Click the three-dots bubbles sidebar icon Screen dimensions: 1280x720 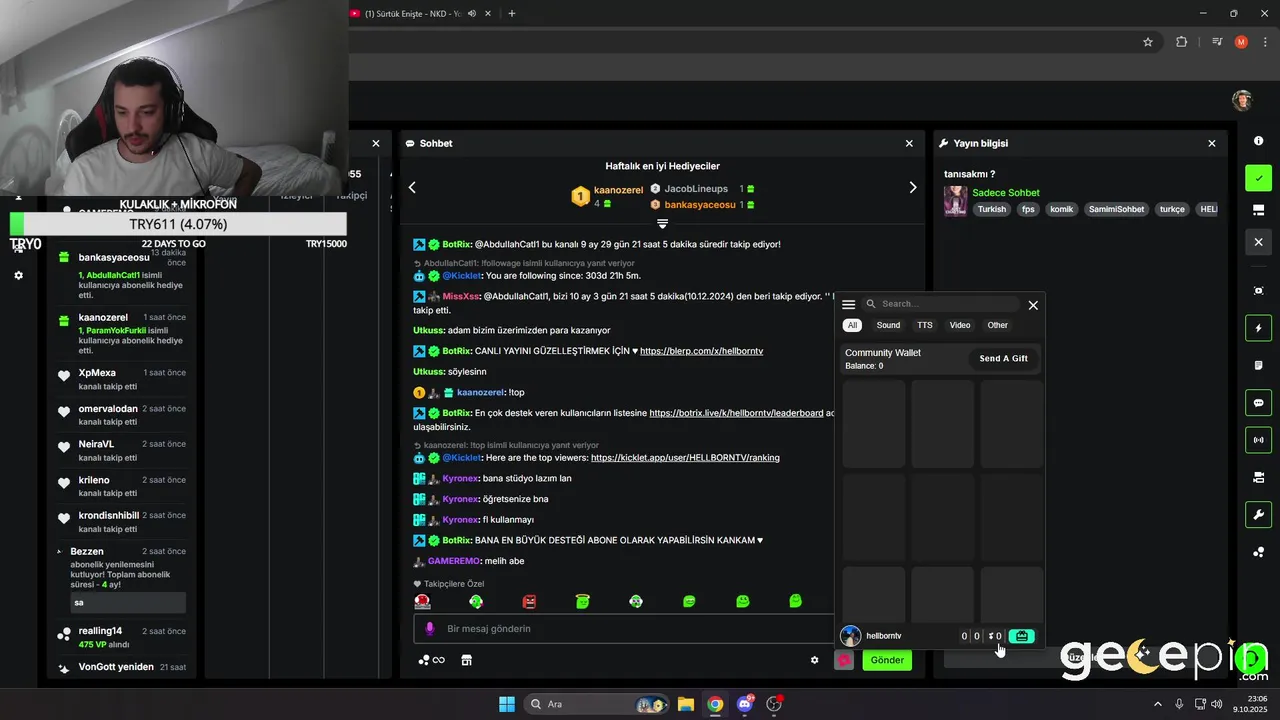(1258, 552)
